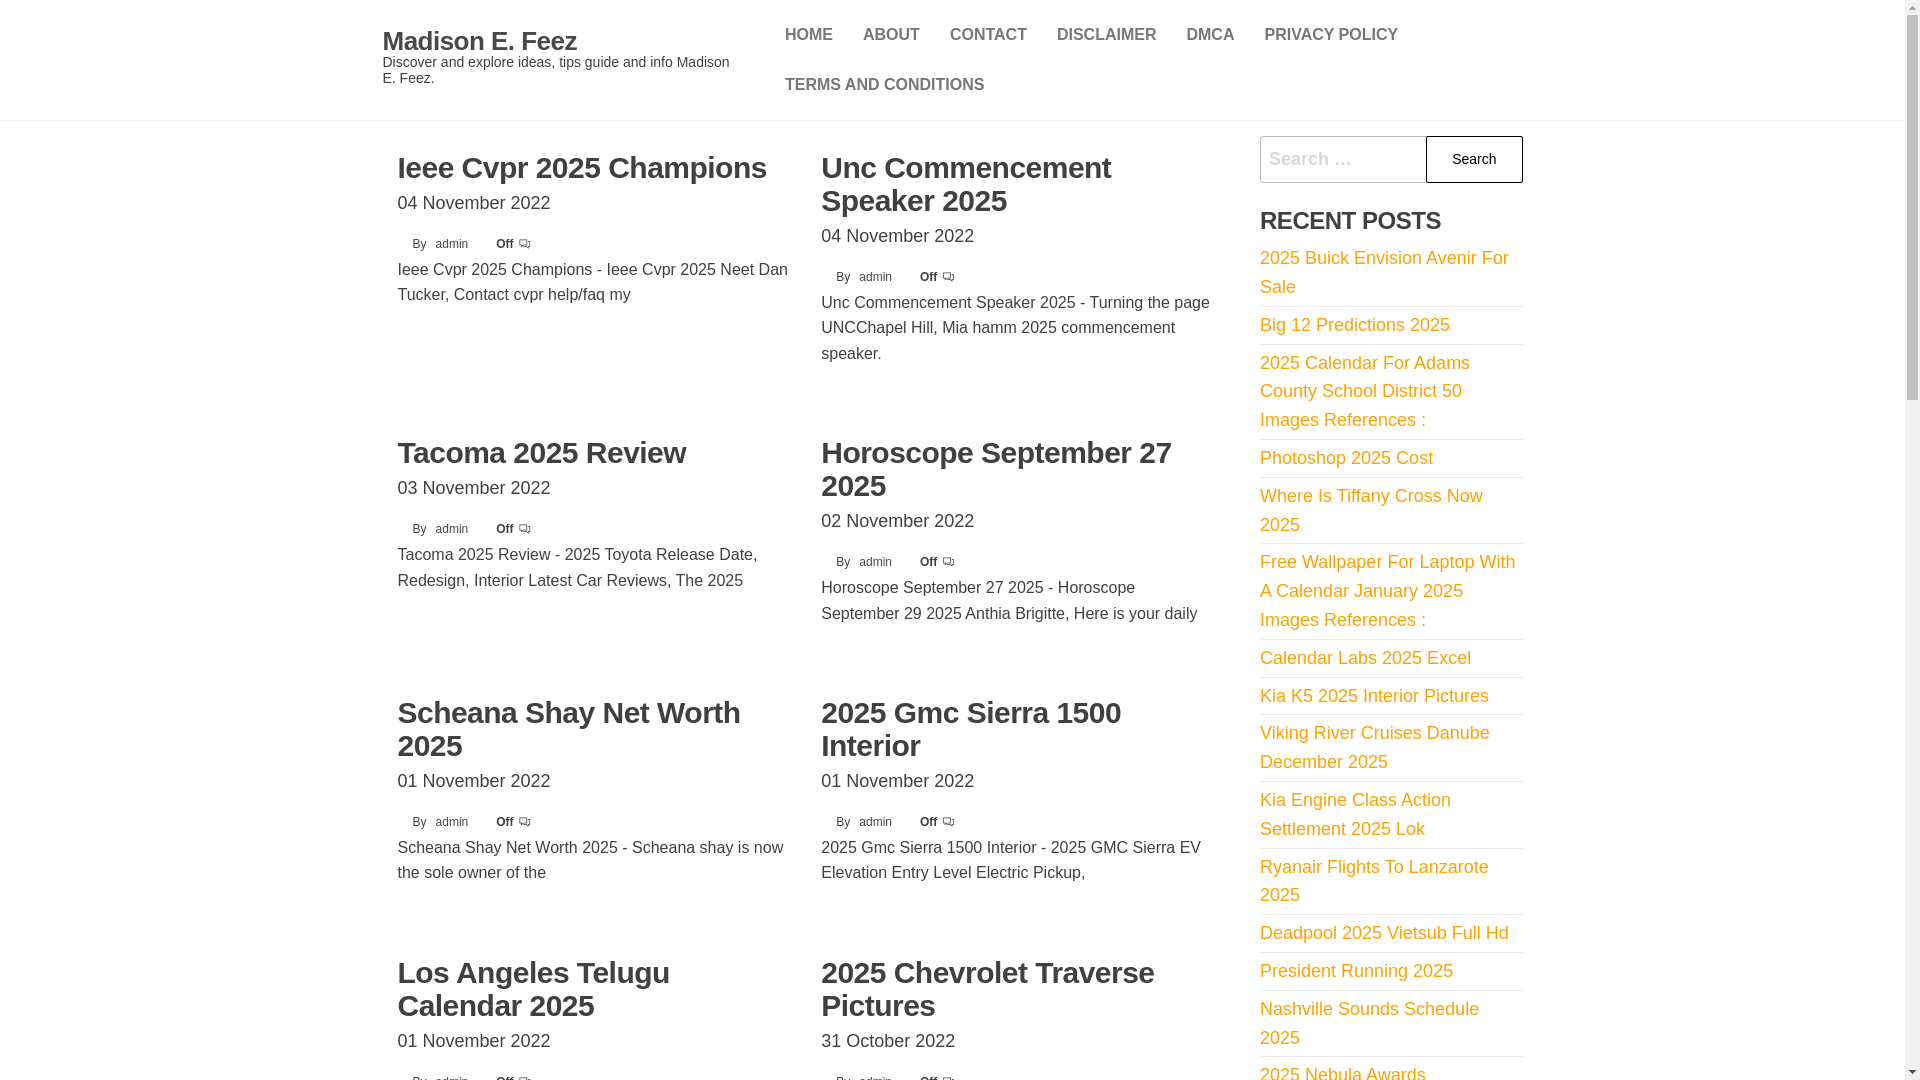The width and height of the screenshot is (1920, 1080).
Task: Open Tacoma 2025 Review post title
Action: pos(542,453)
